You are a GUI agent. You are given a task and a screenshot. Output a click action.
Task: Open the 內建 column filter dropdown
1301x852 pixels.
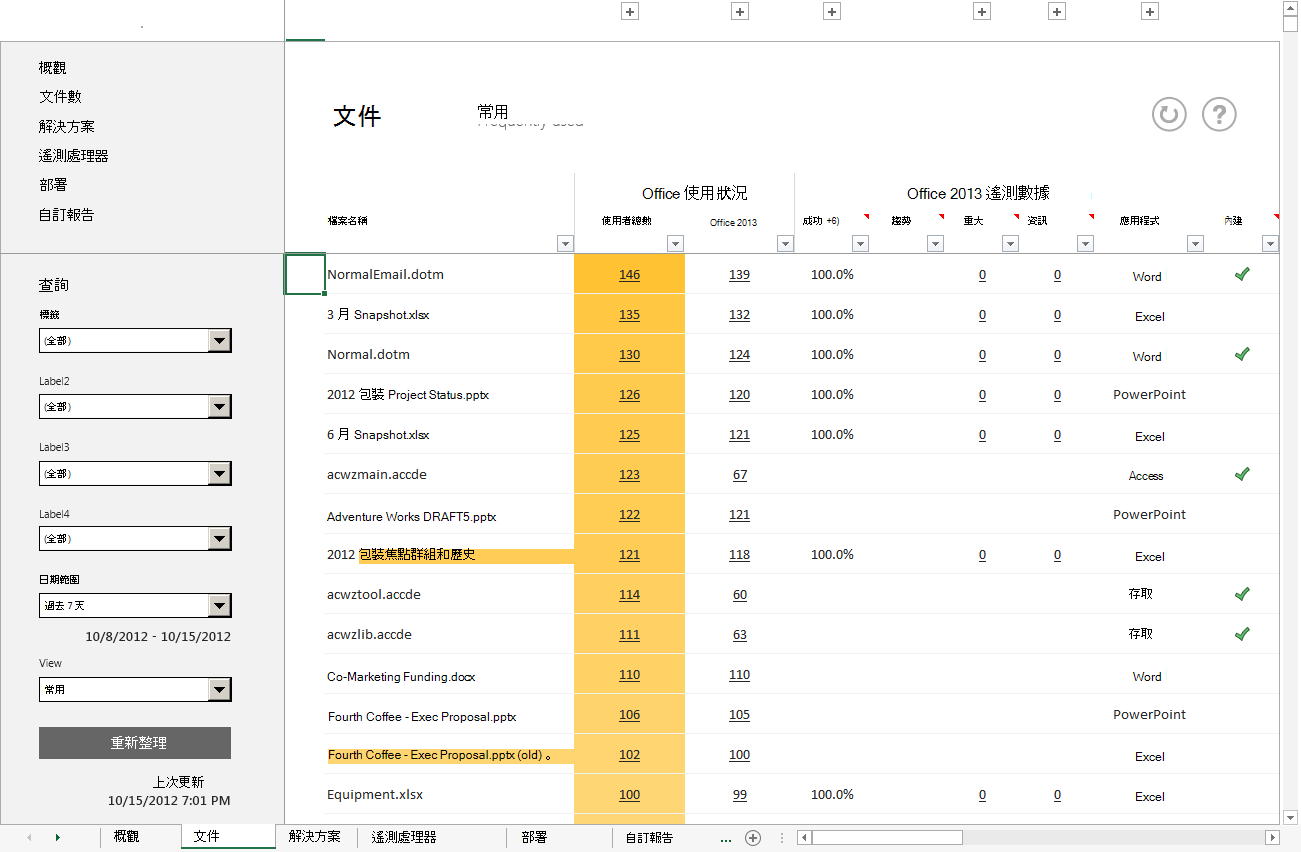[x=1270, y=243]
